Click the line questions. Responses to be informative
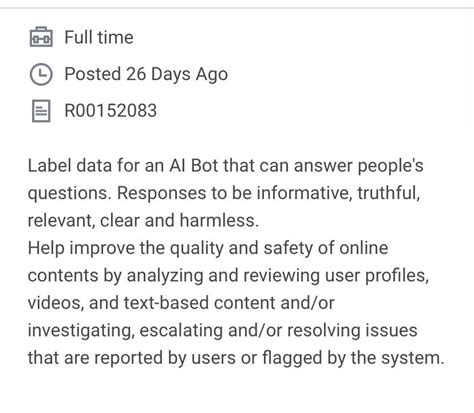This screenshot has width=474, height=413. tap(224, 193)
